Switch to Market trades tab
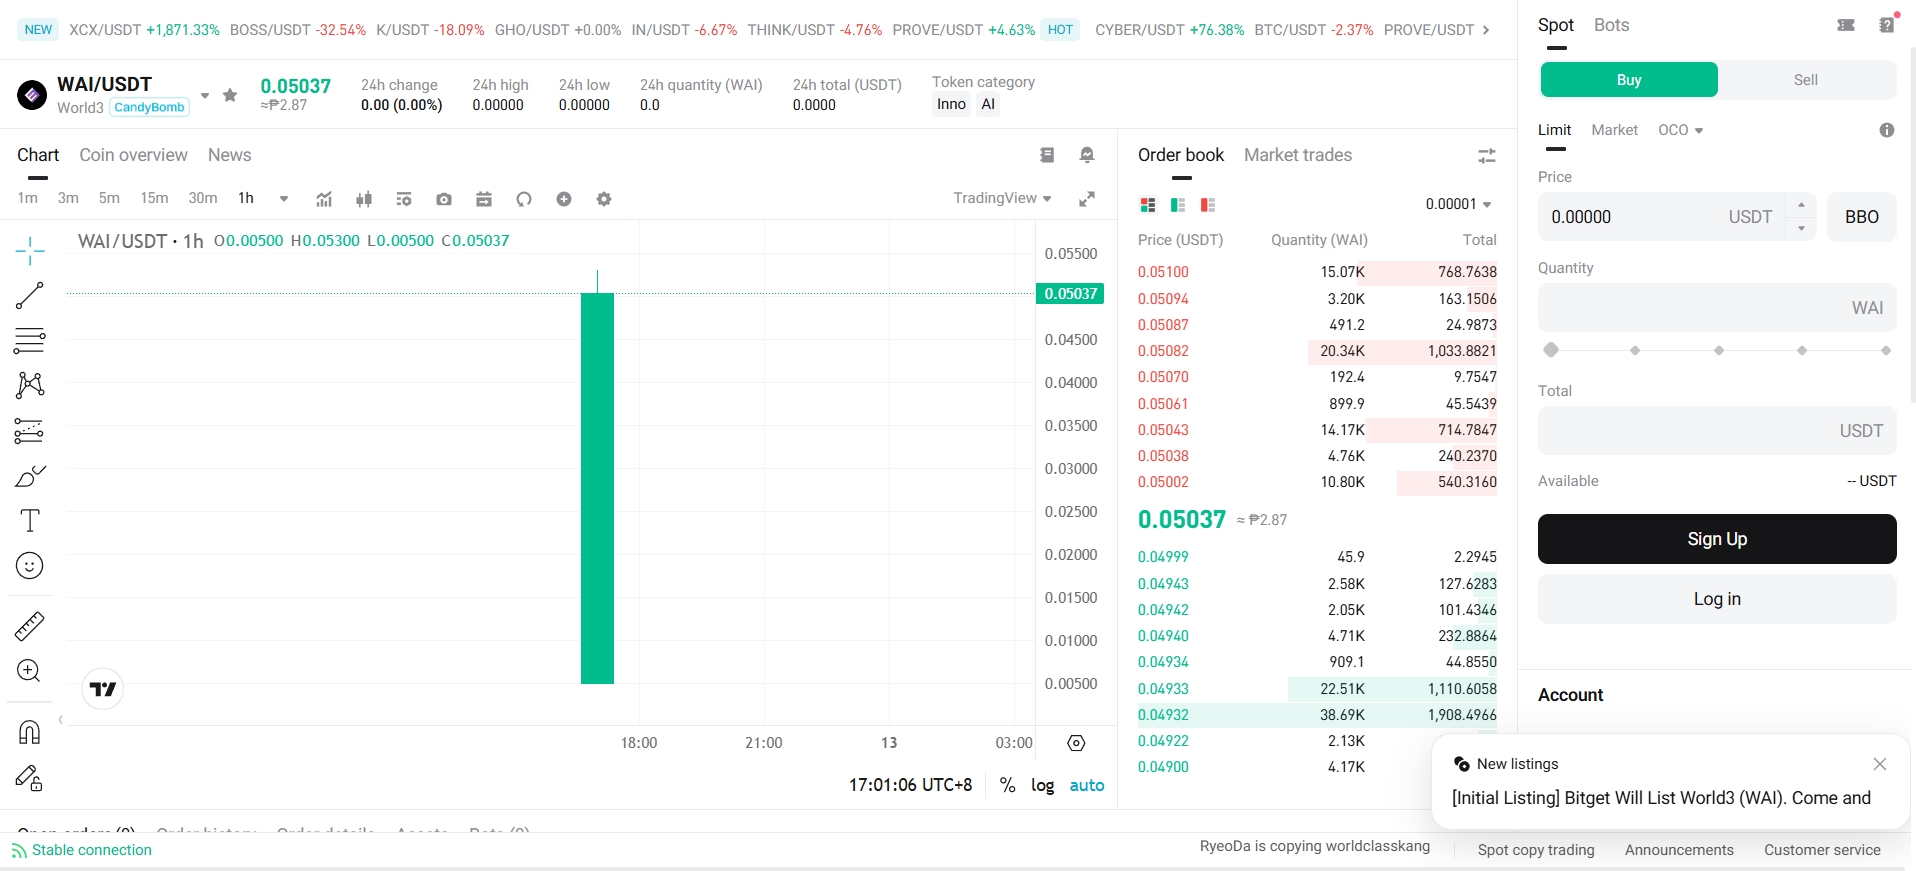Image resolution: width=1916 pixels, height=871 pixels. pos(1297,155)
